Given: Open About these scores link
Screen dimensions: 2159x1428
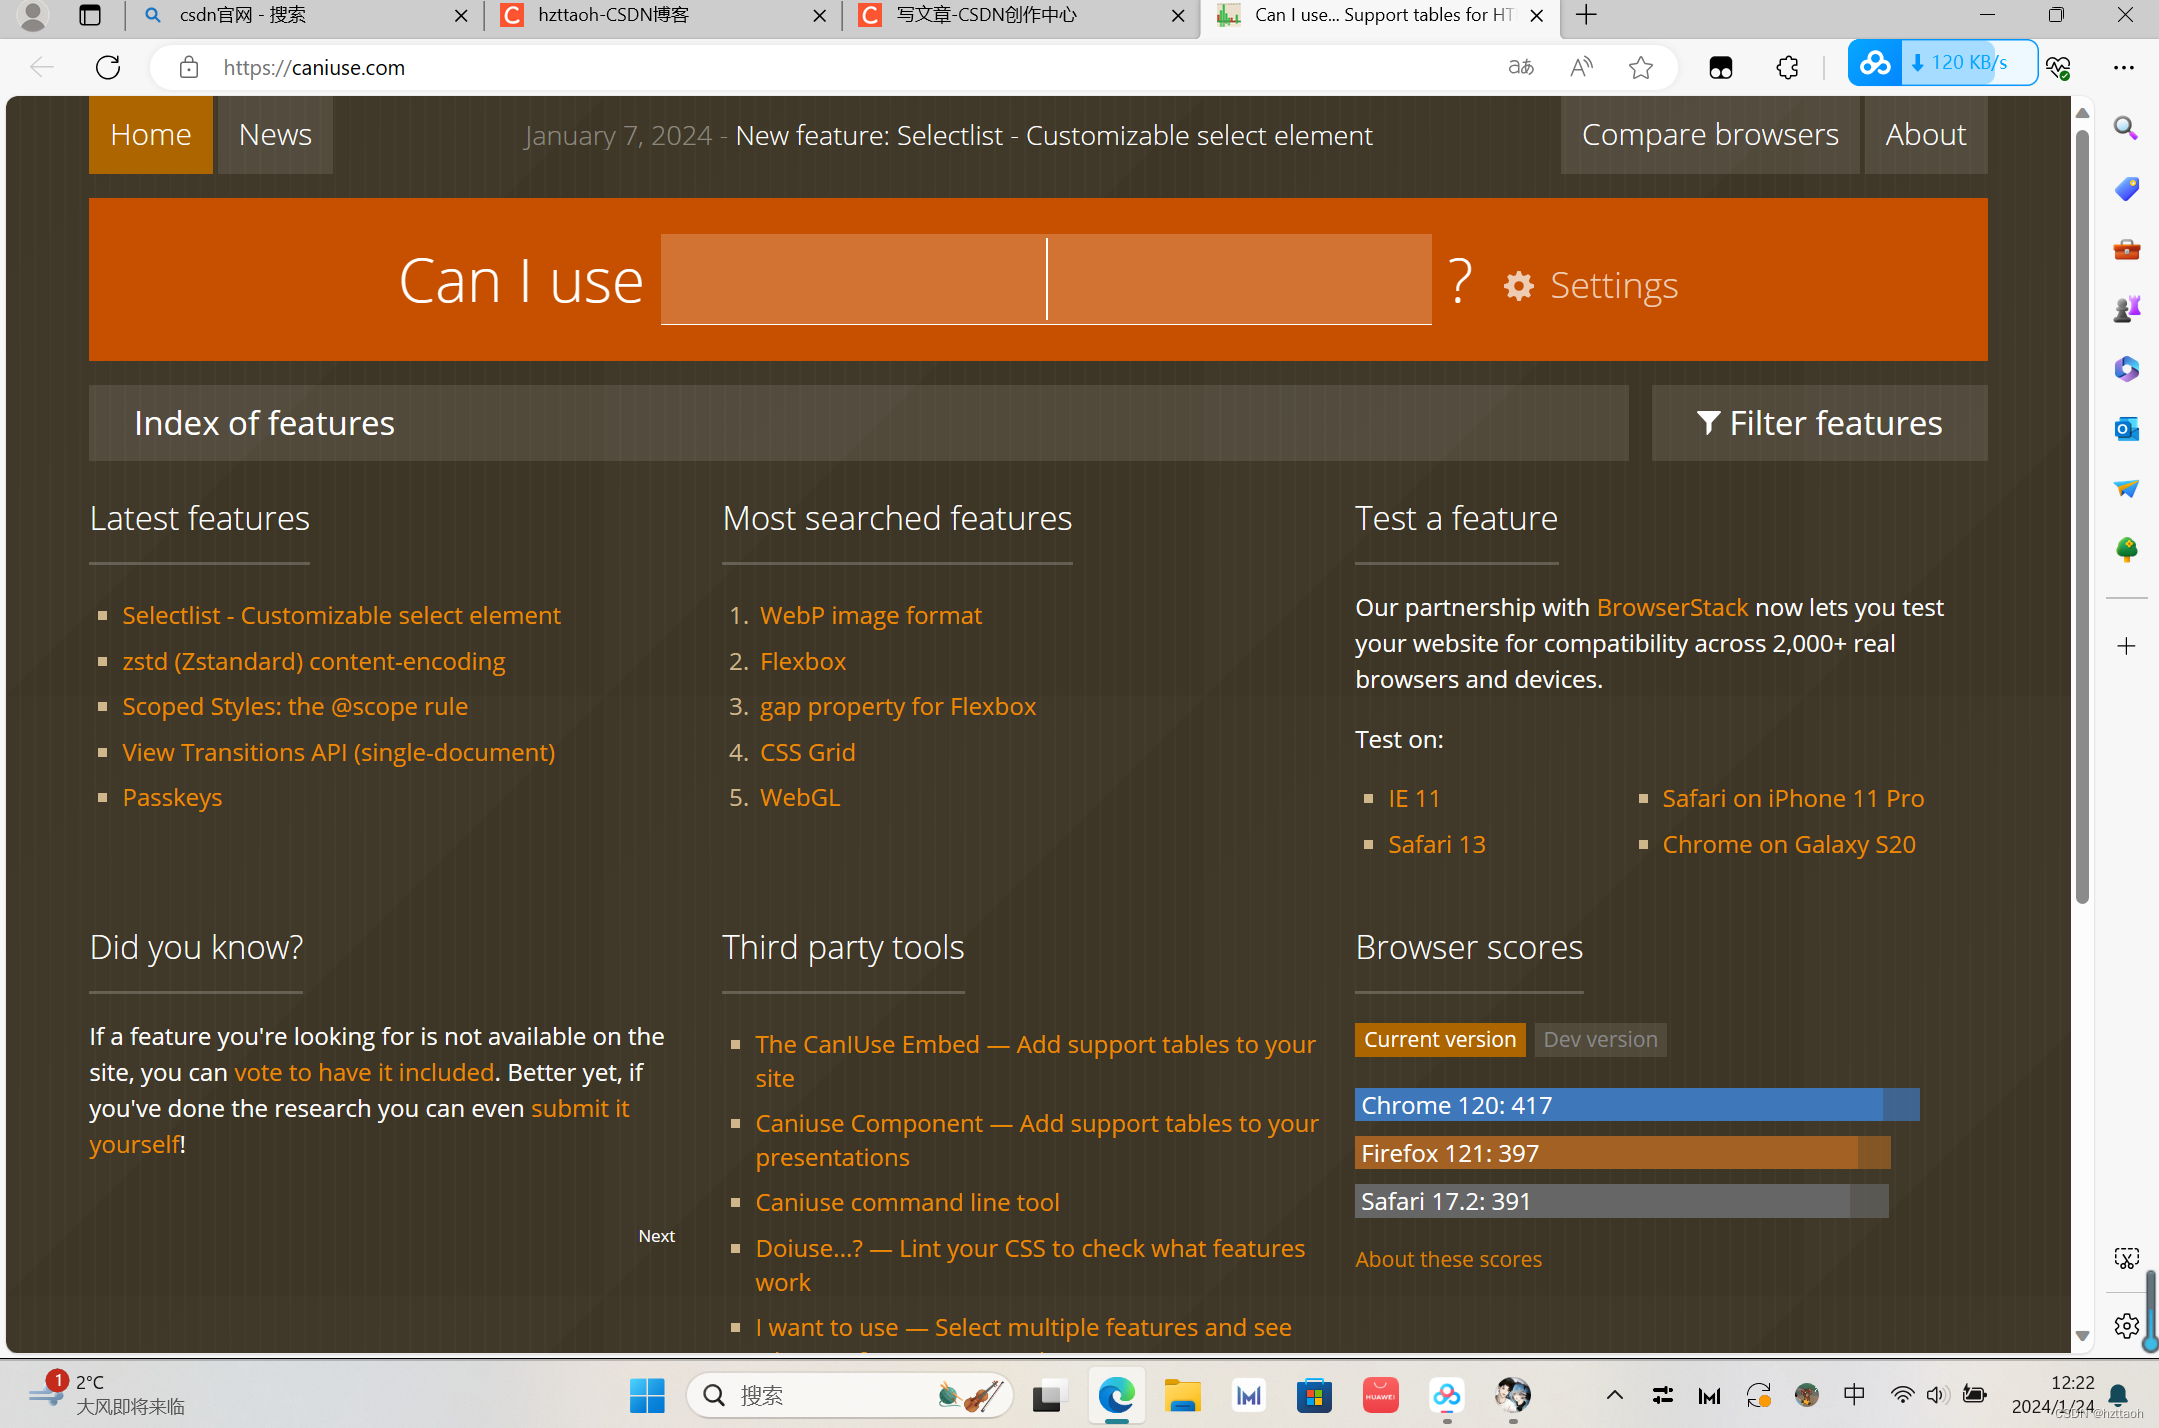Looking at the screenshot, I should [1448, 1259].
